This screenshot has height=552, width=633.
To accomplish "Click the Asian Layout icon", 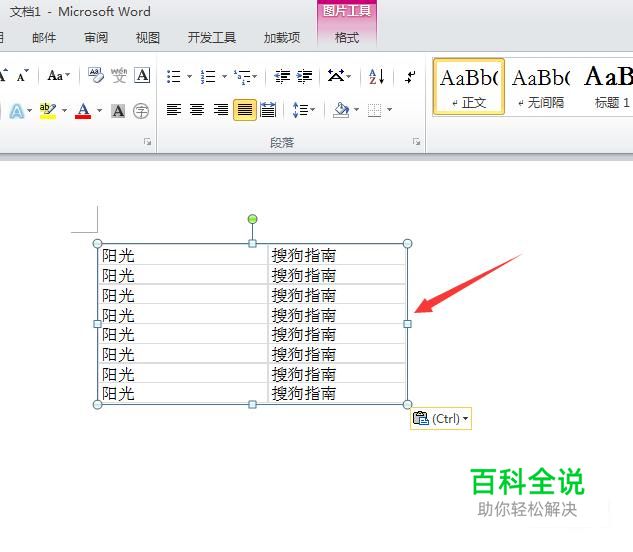I will 339,76.
